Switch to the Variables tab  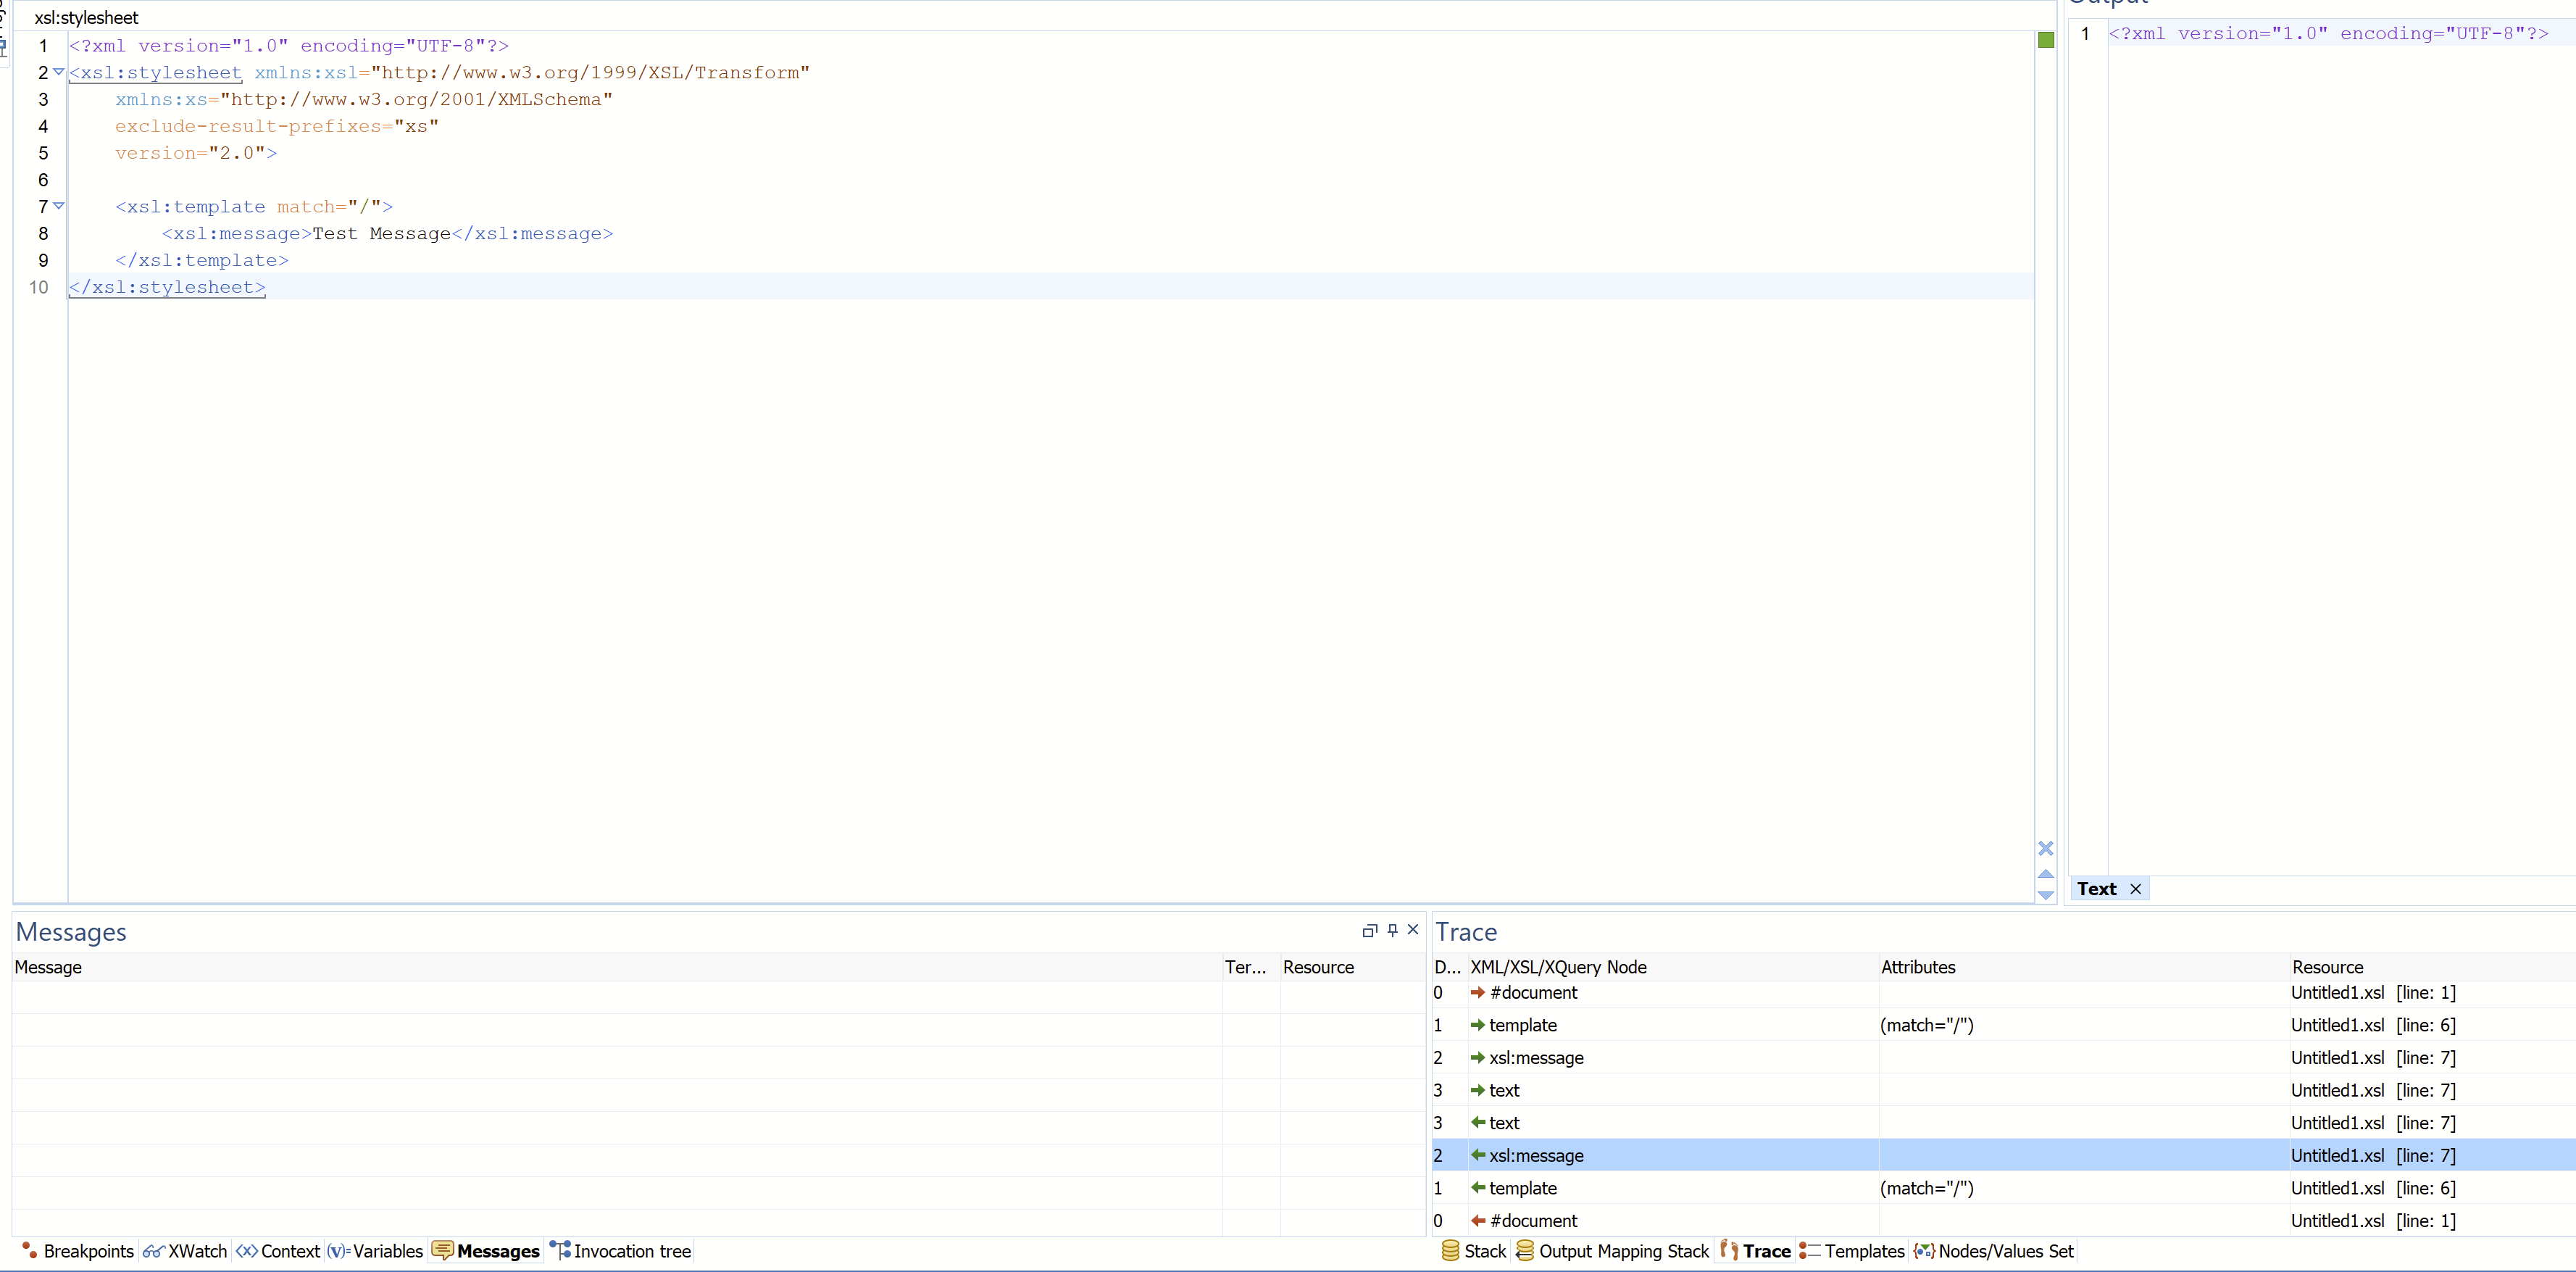click(x=376, y=1251)
